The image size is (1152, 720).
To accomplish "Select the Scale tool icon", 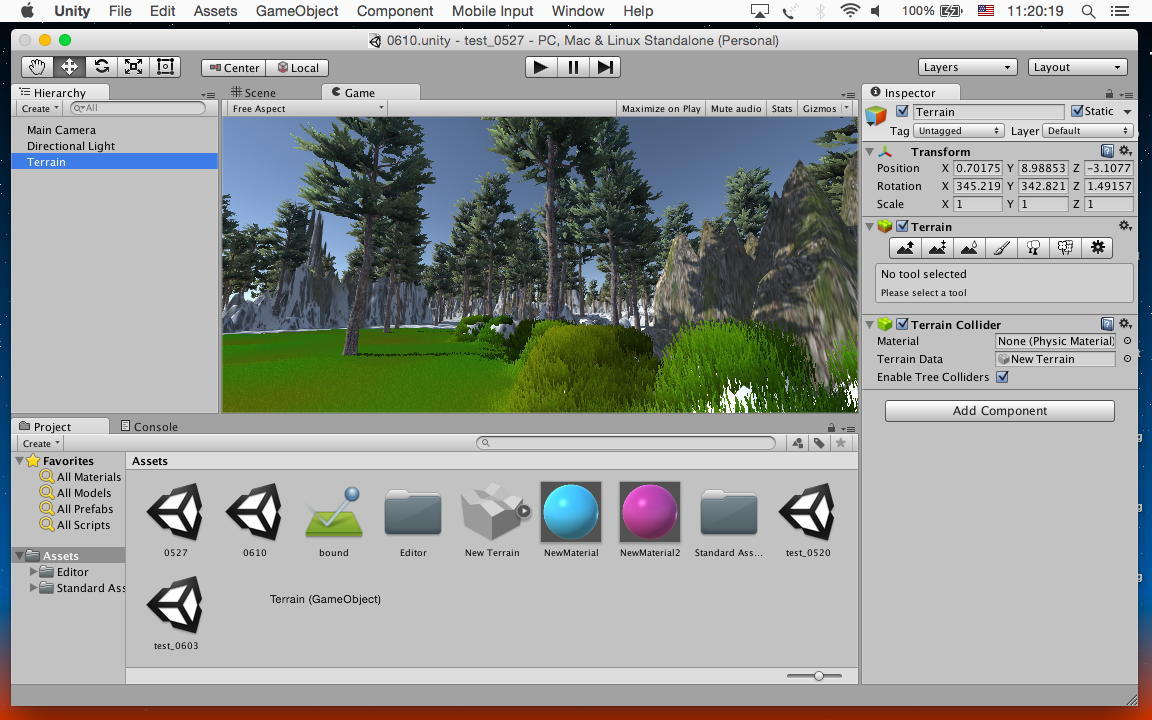I will (133, 67).
